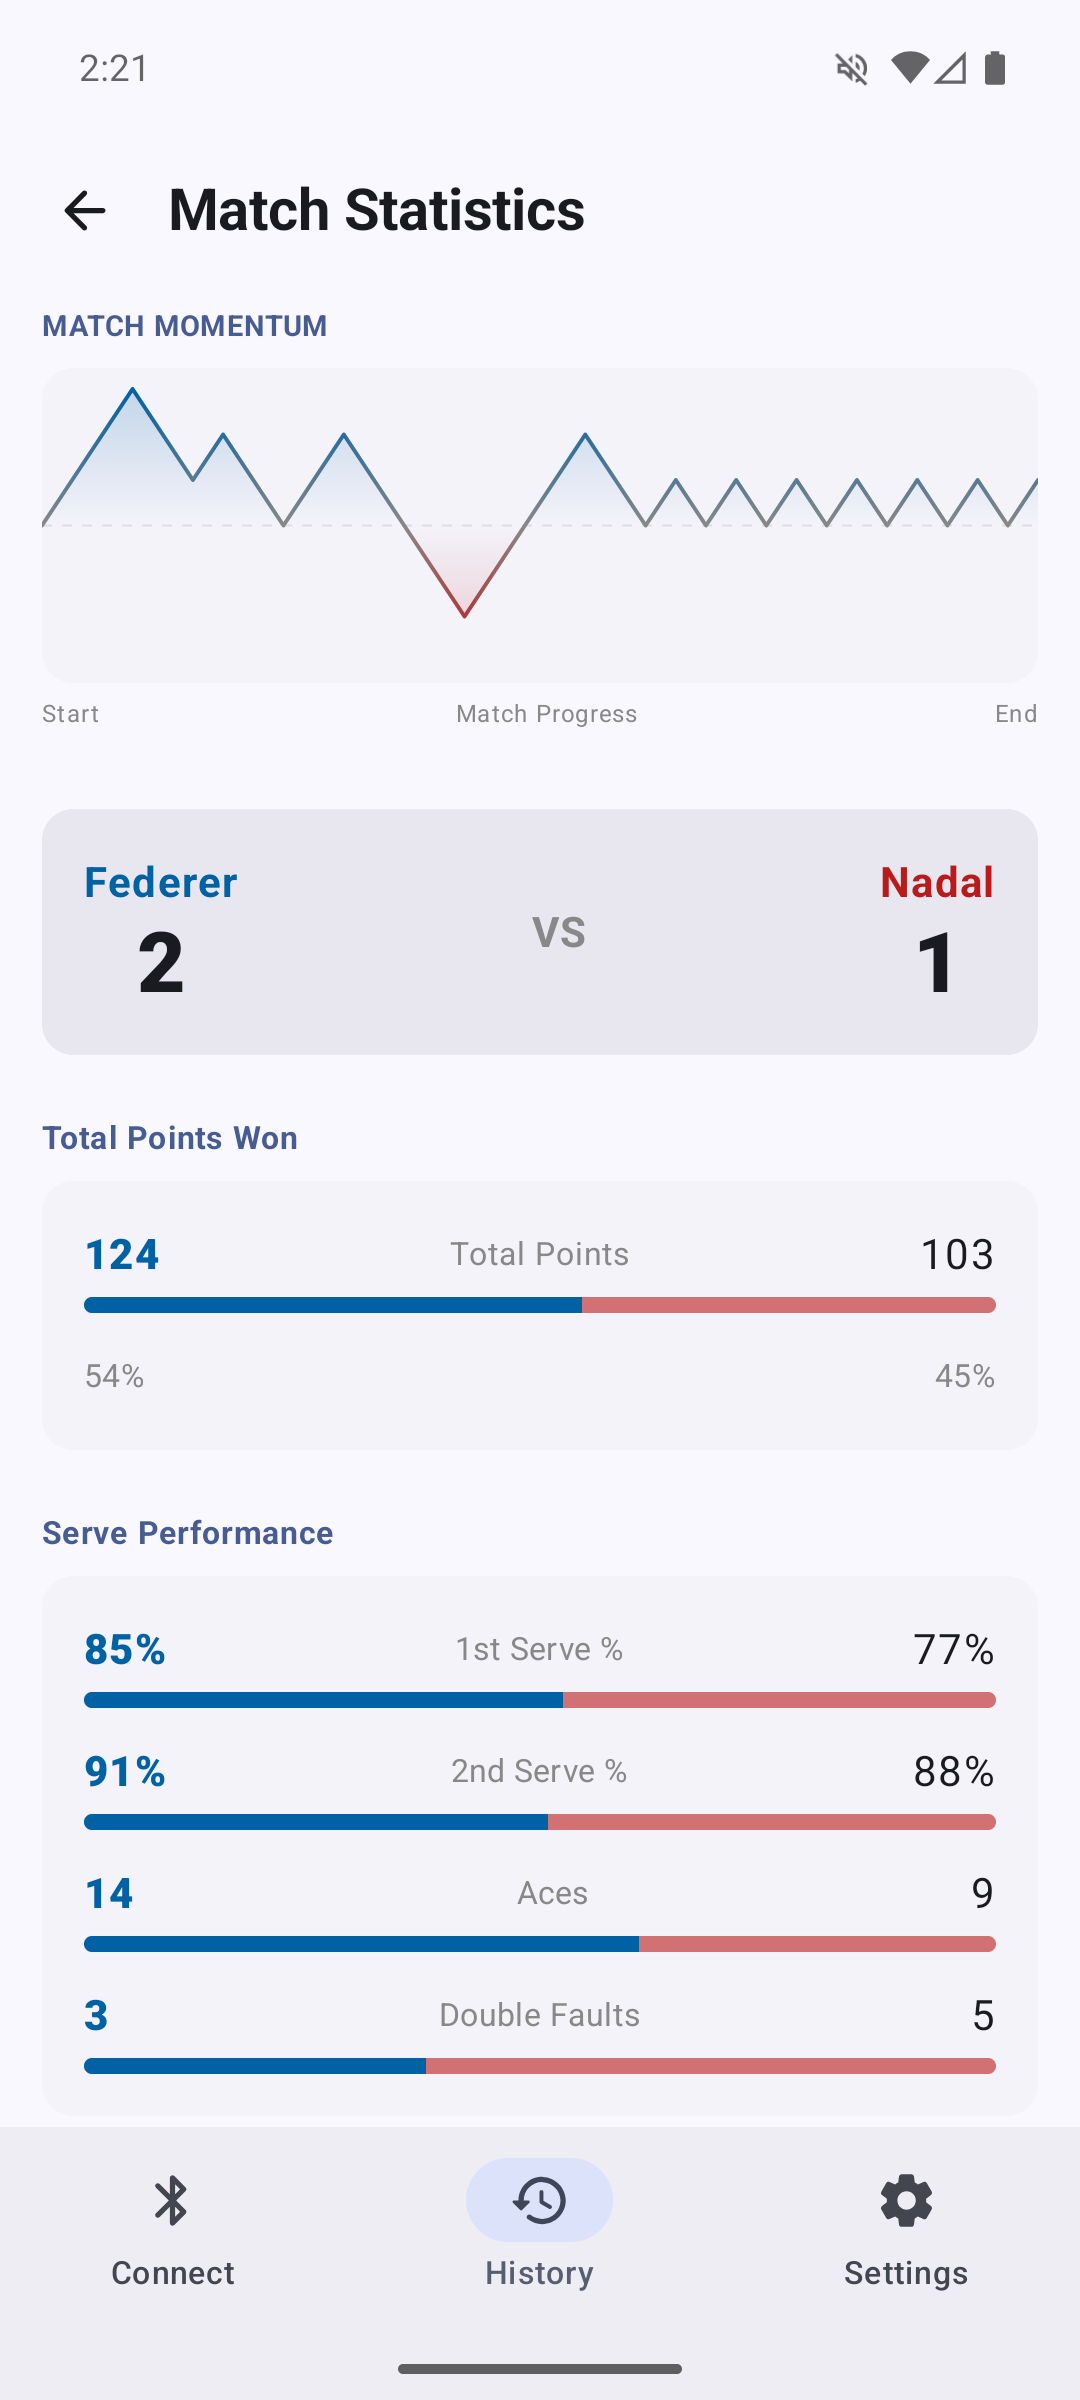Tap the Settings gear icon
Image resolution: width=1080 pixels, height=2400 pixels.
click(906, 2200)
